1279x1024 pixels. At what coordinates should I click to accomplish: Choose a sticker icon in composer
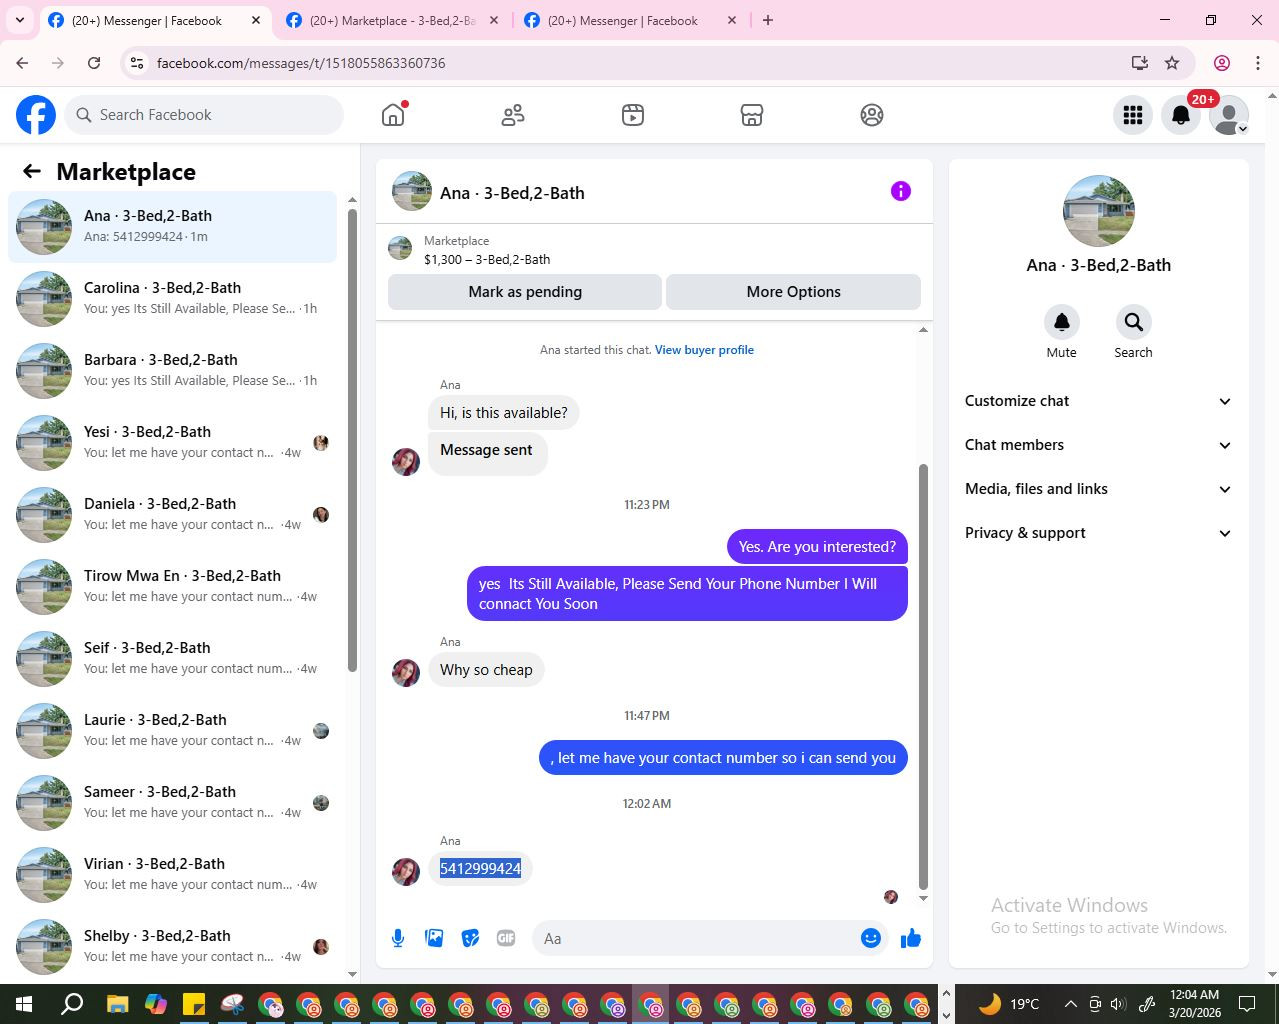[x=470, y=938]
